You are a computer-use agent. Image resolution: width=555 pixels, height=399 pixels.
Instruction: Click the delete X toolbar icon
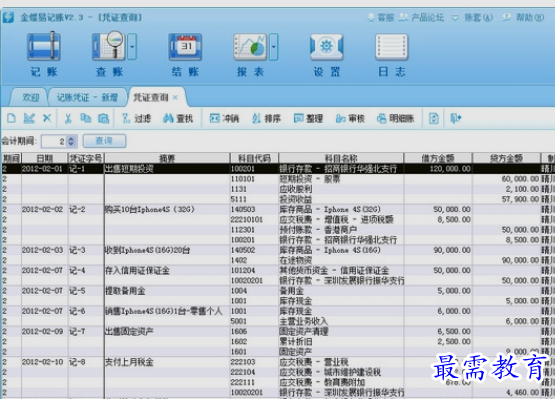tap(47, 118)
